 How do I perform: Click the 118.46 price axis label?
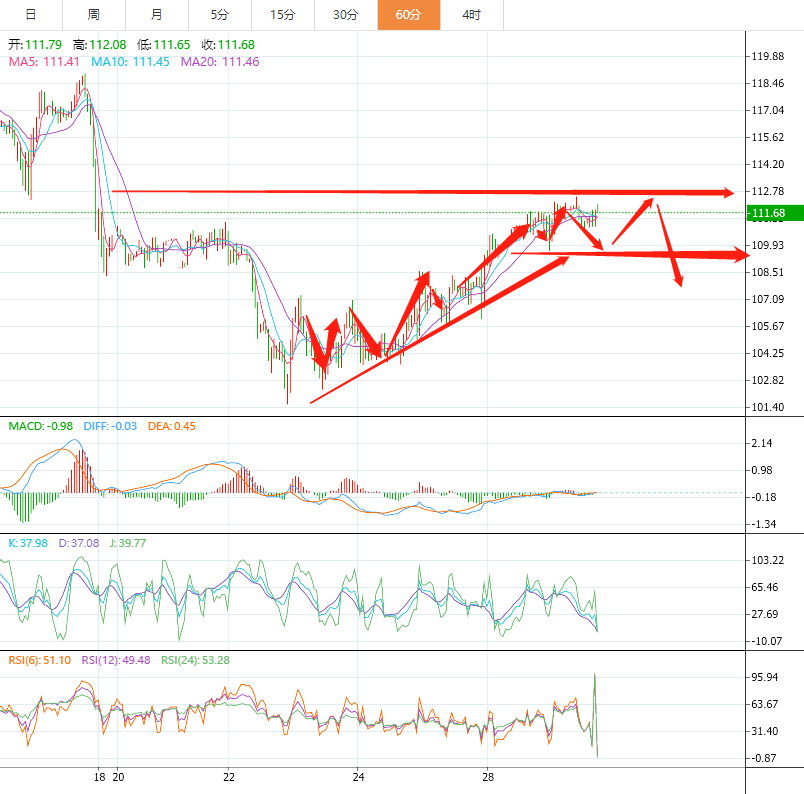point(768,84)
